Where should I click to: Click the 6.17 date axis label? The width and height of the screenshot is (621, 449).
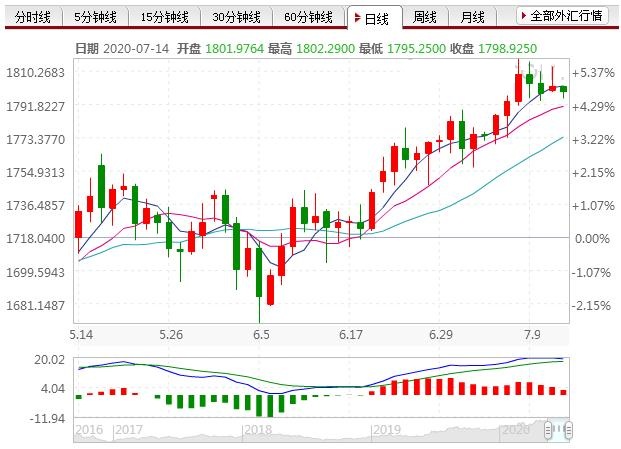click(351, 335)
